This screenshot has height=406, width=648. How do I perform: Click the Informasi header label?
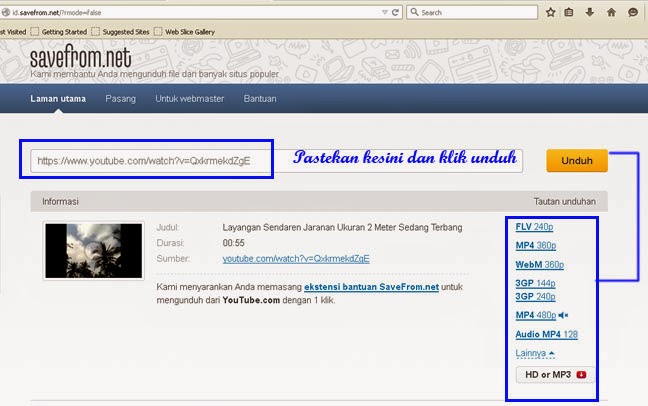click(x=60, y=201)
